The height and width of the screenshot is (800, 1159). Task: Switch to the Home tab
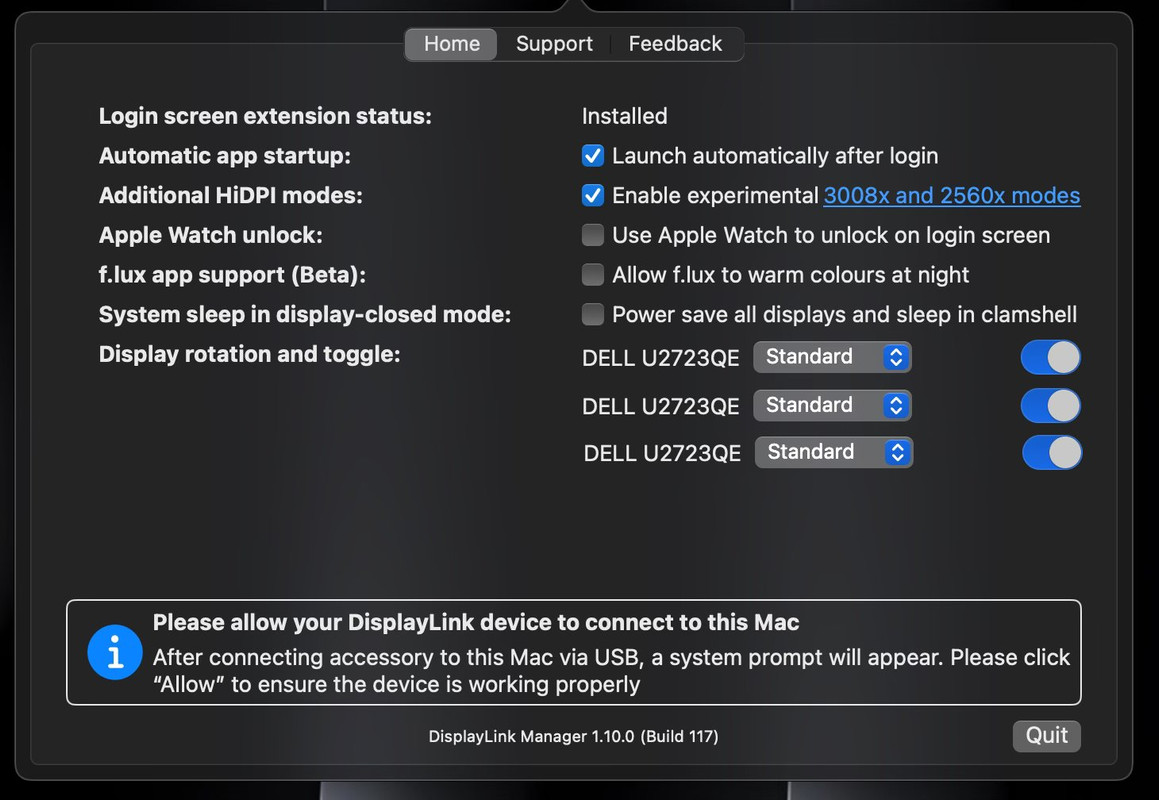(x=452, y=44)
